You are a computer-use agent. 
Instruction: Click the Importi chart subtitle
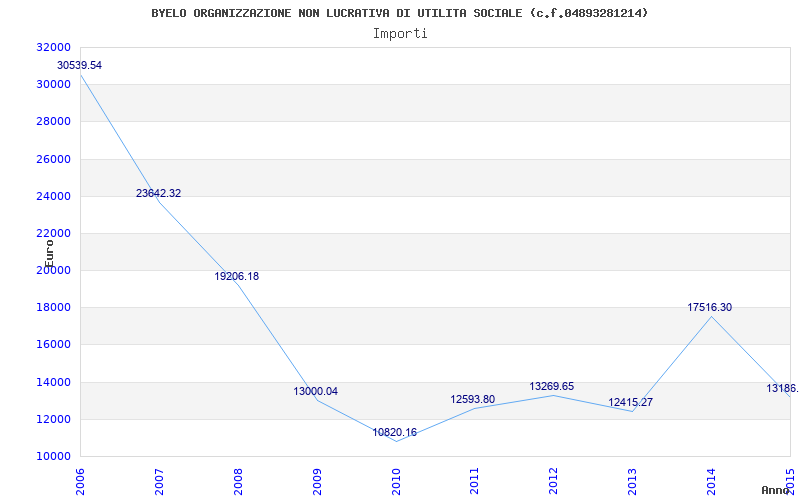pos(400,34)
